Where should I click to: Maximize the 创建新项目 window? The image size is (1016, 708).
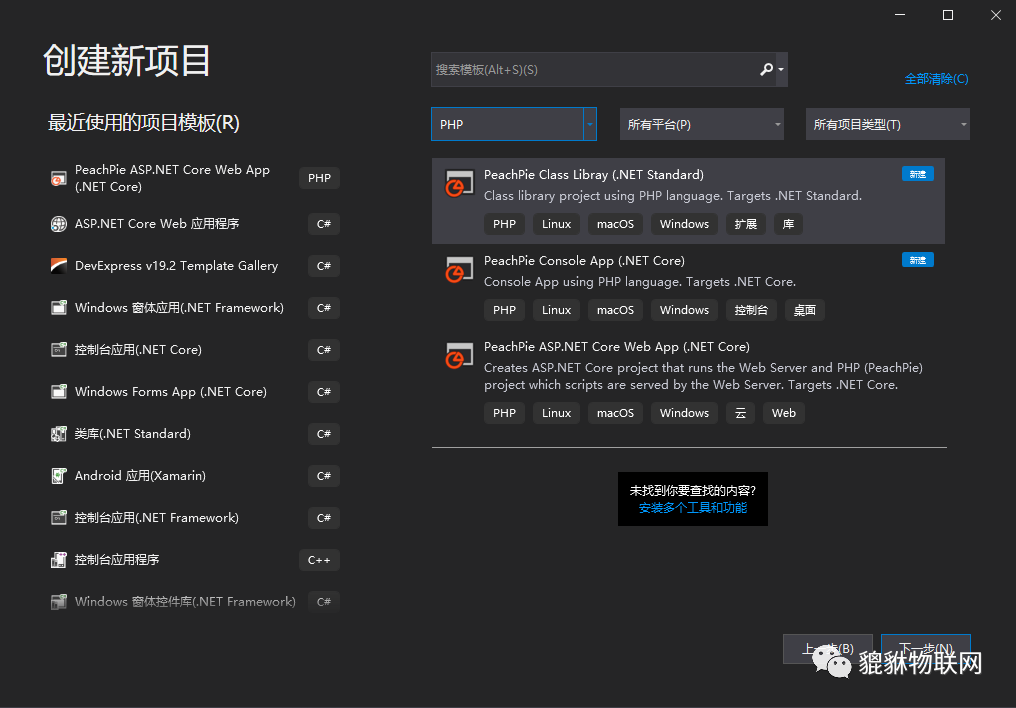click(948, 15)
